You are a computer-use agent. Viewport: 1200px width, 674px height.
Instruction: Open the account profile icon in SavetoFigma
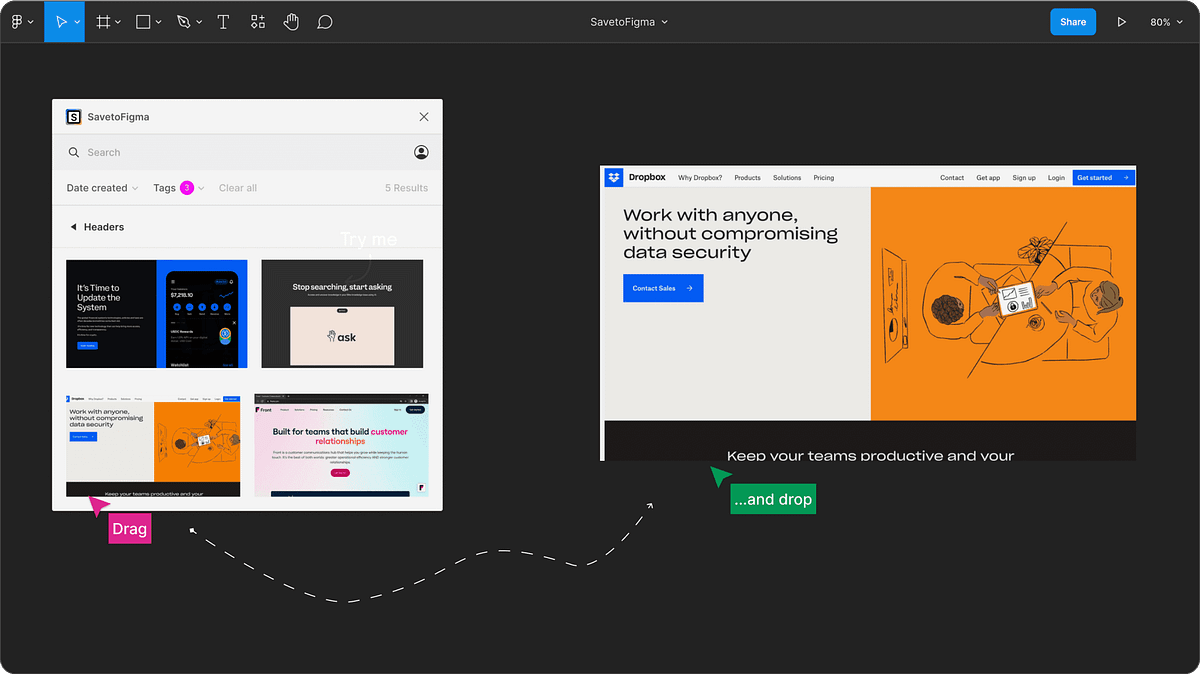pyautogui.click(x=421, y=152)
